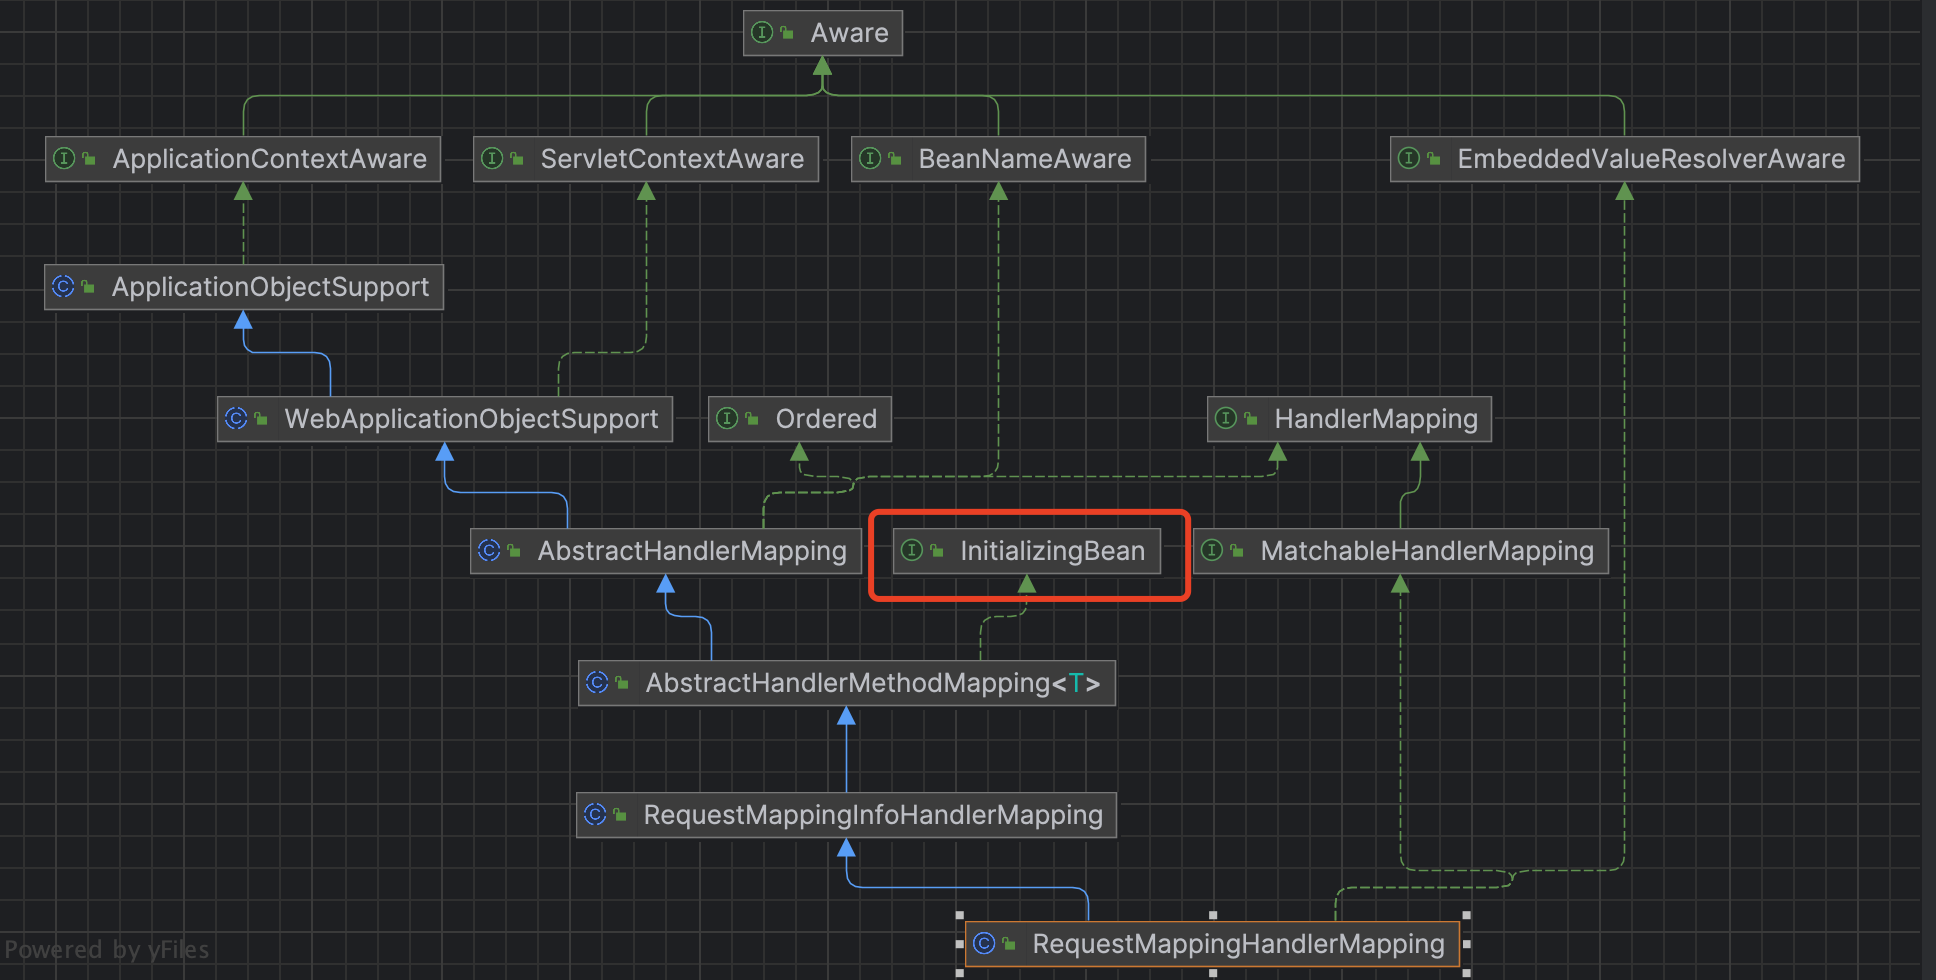Click the public visibility icon on HandlerMapping

[1251, 420]
